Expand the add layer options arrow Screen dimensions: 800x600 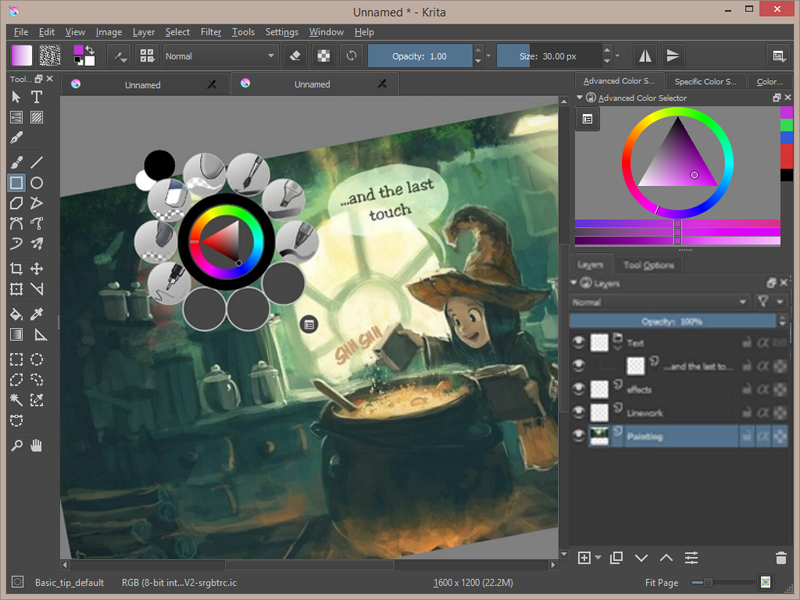pyautogui.click(x=598, y=557)
